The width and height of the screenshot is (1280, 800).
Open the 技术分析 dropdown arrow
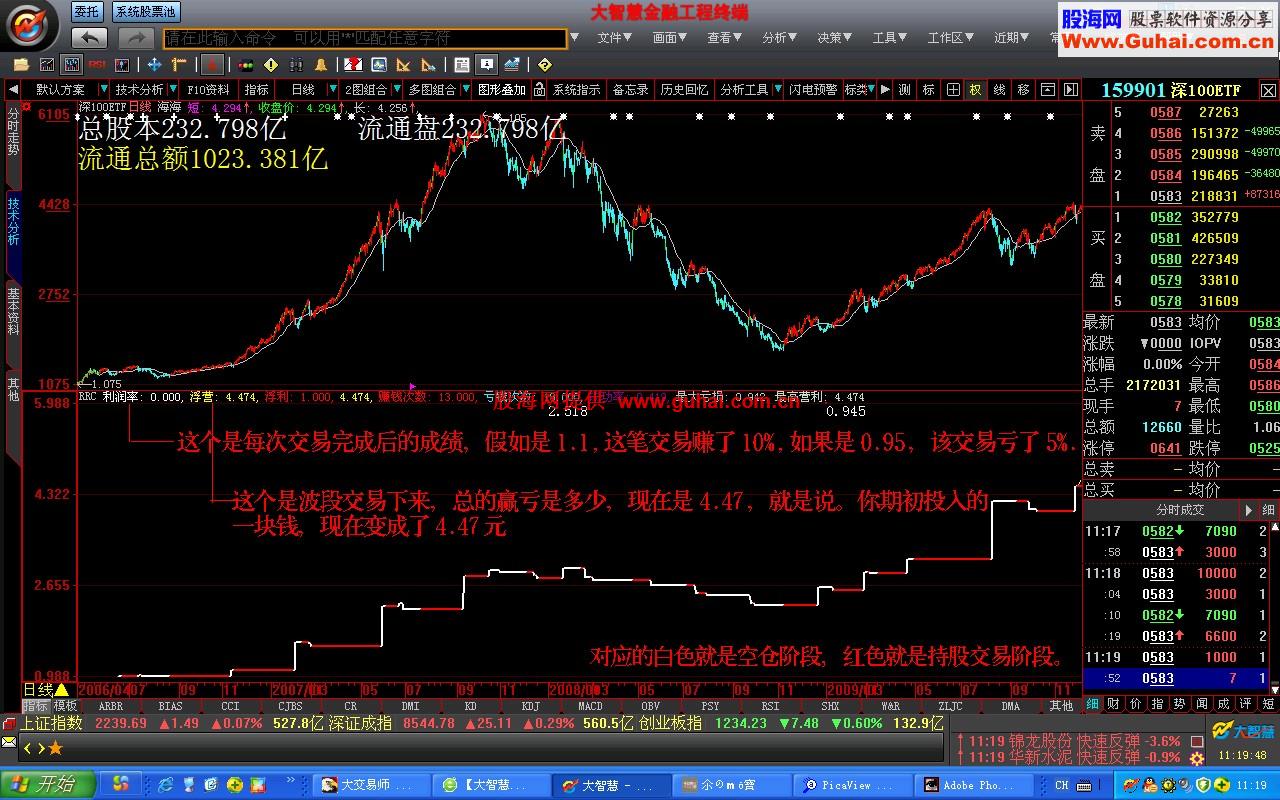pos(172,89)
